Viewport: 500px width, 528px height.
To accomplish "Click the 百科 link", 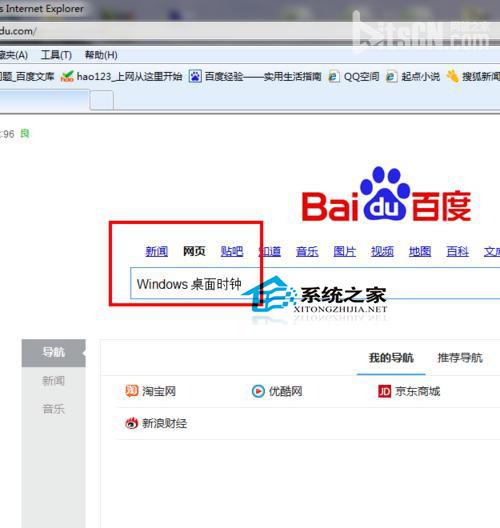I will click(x=458, y=251).
